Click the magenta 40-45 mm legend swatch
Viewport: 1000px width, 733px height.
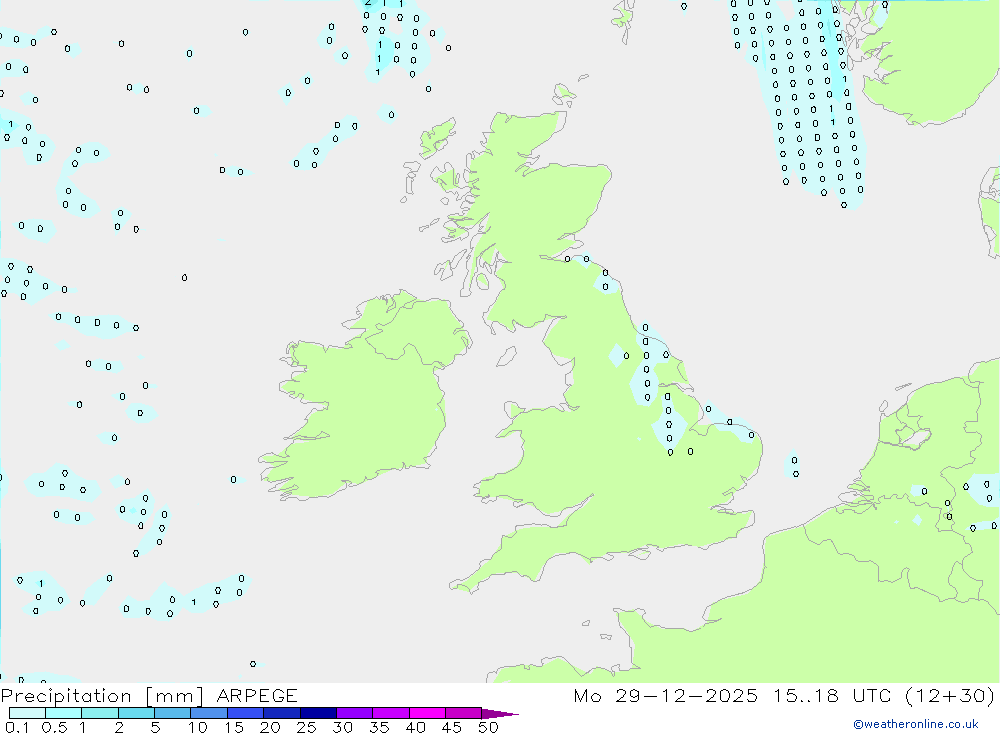427,713
